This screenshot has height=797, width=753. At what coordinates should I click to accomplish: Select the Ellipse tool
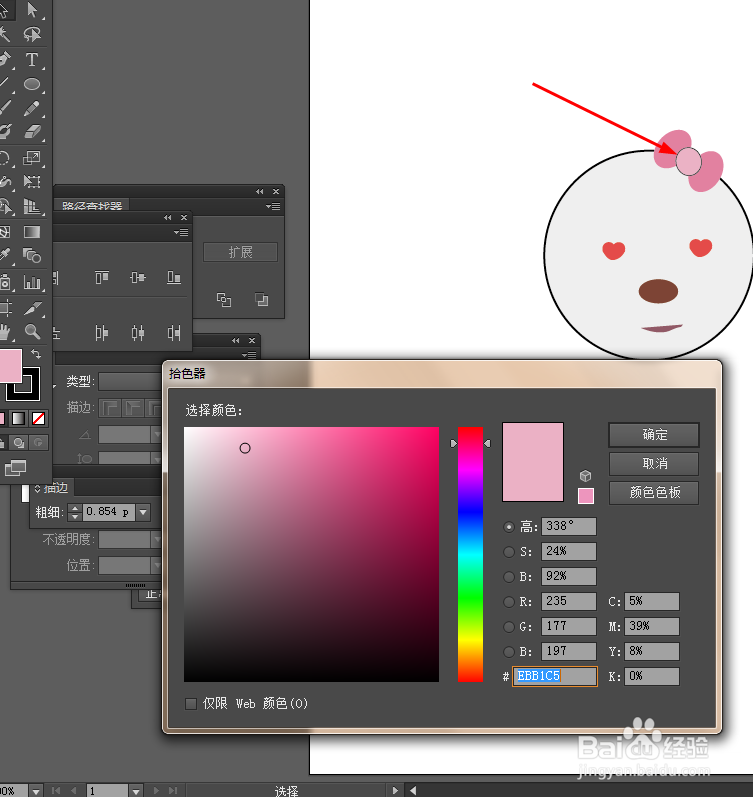click(32, 84)
